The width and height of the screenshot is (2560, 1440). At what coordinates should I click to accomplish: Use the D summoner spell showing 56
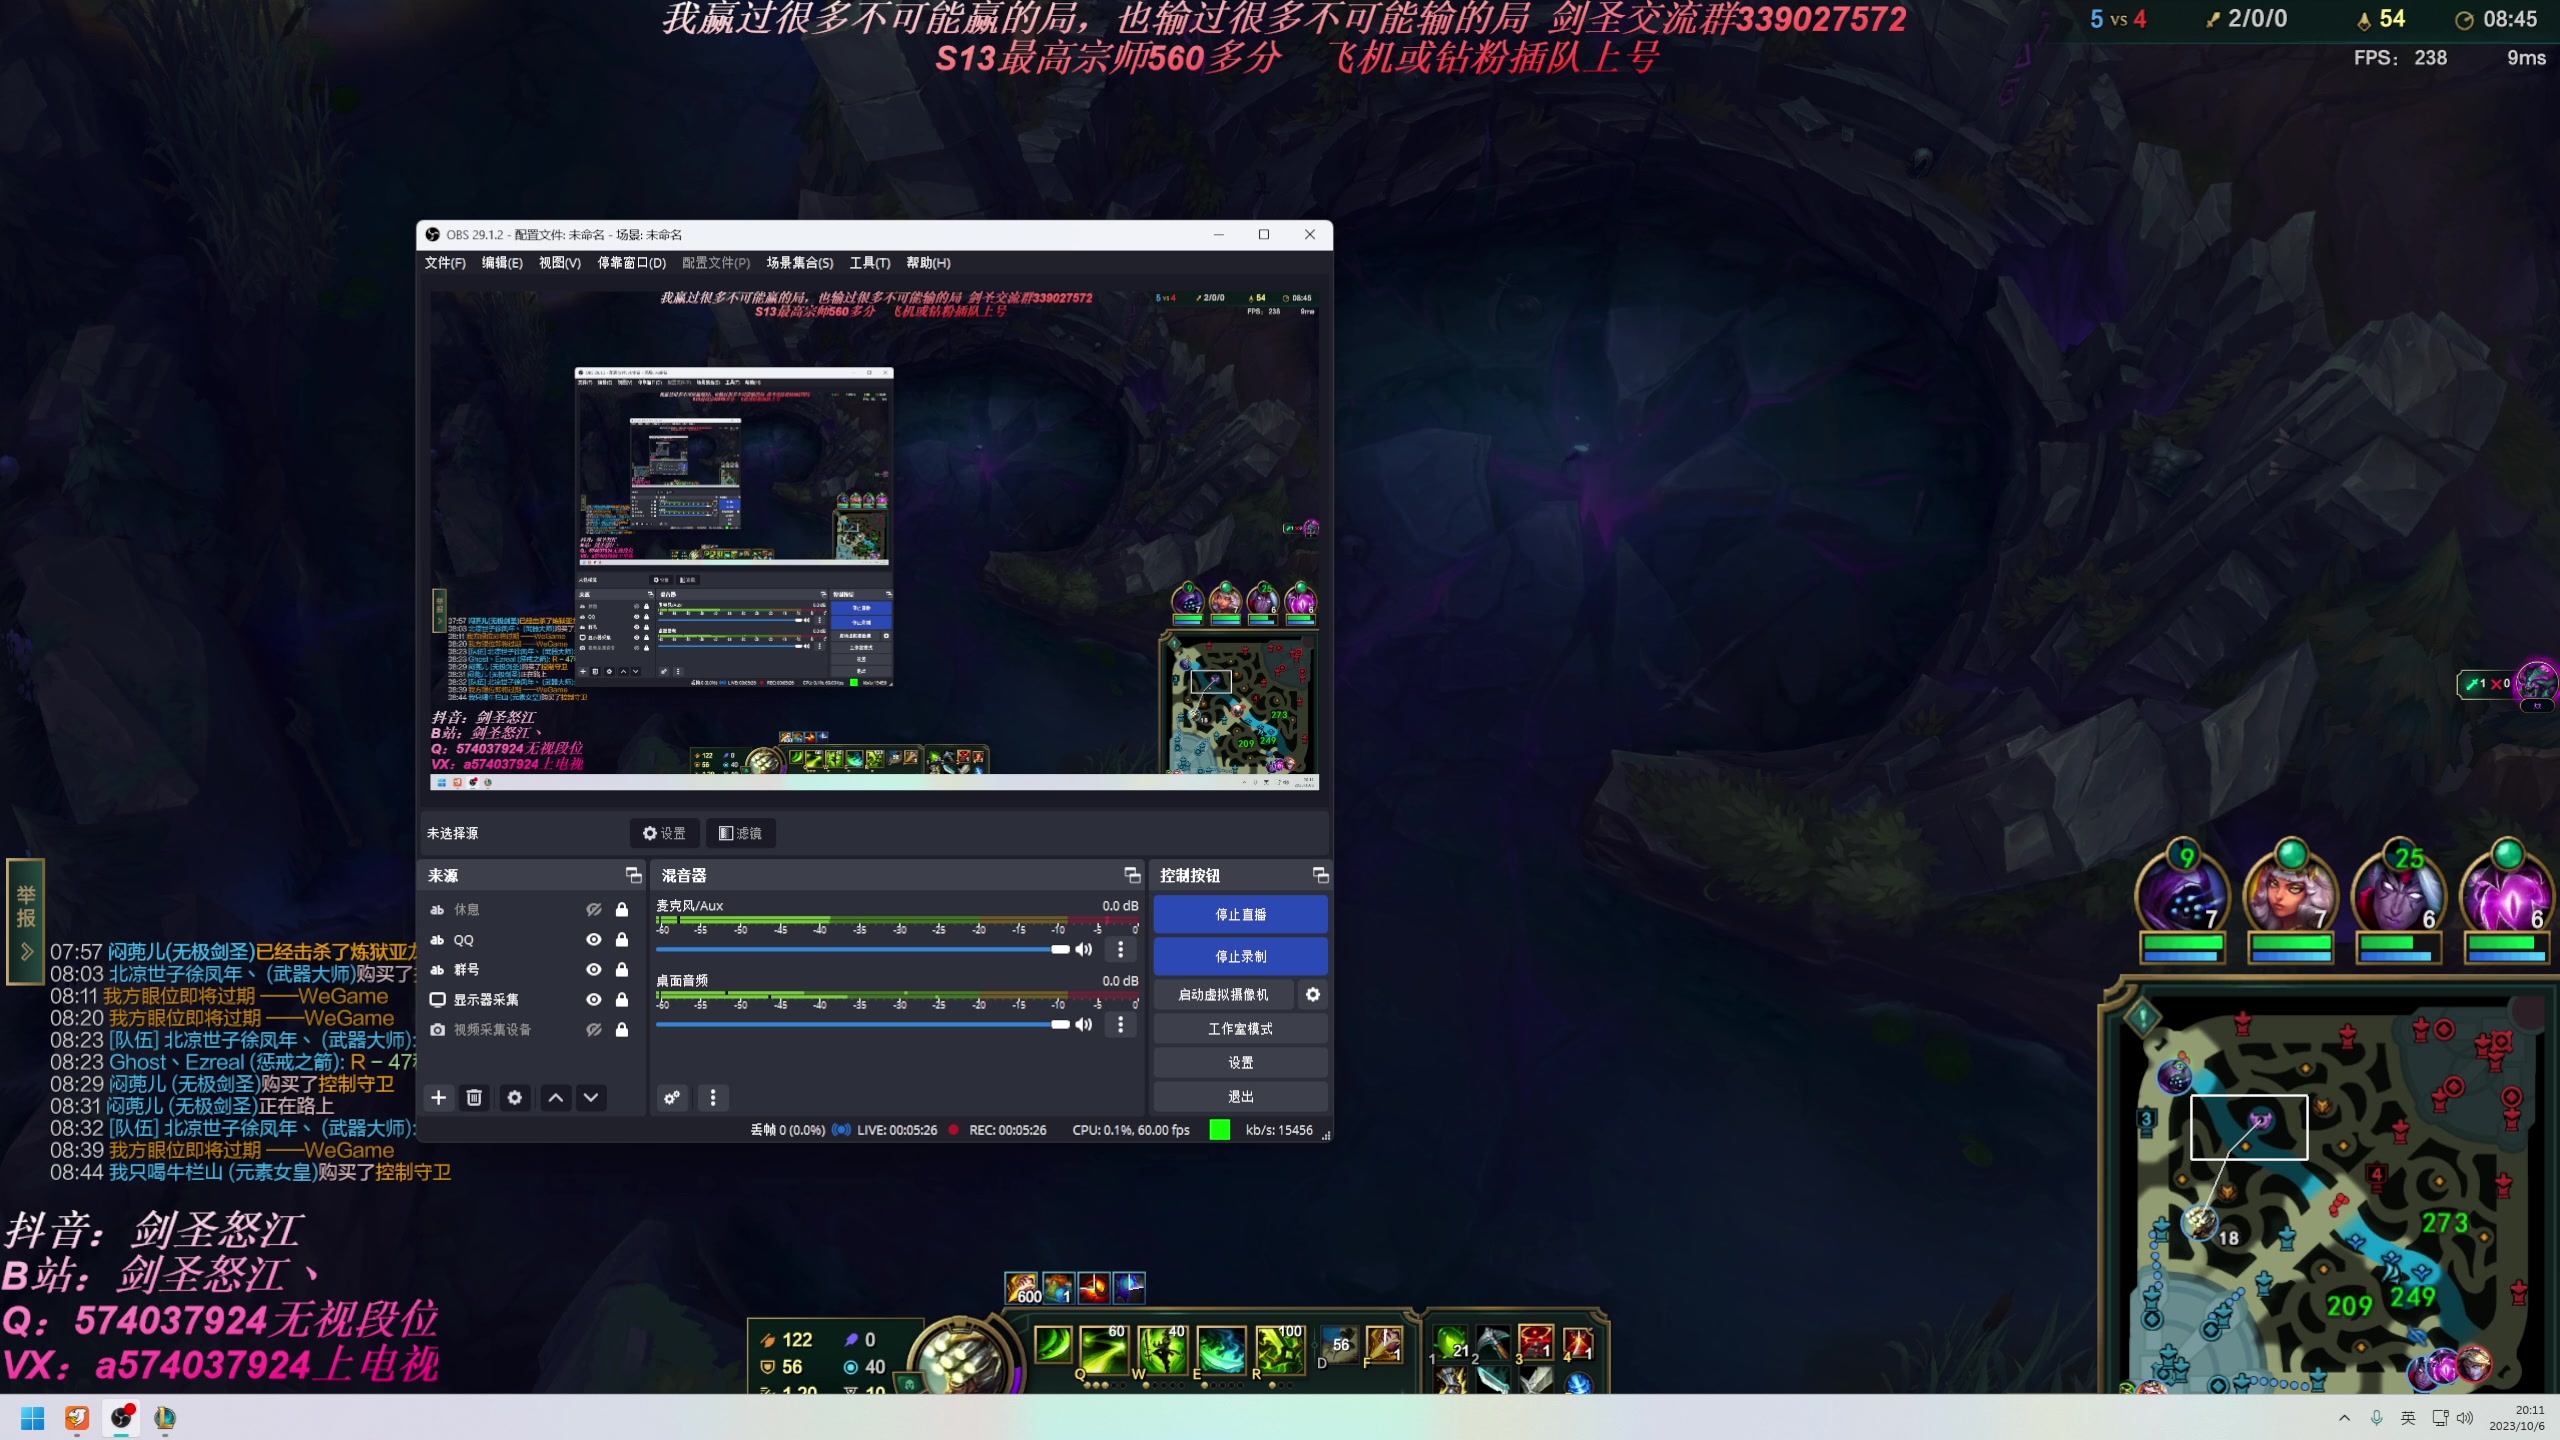pyautogui.click(x=1340, y=1345)
